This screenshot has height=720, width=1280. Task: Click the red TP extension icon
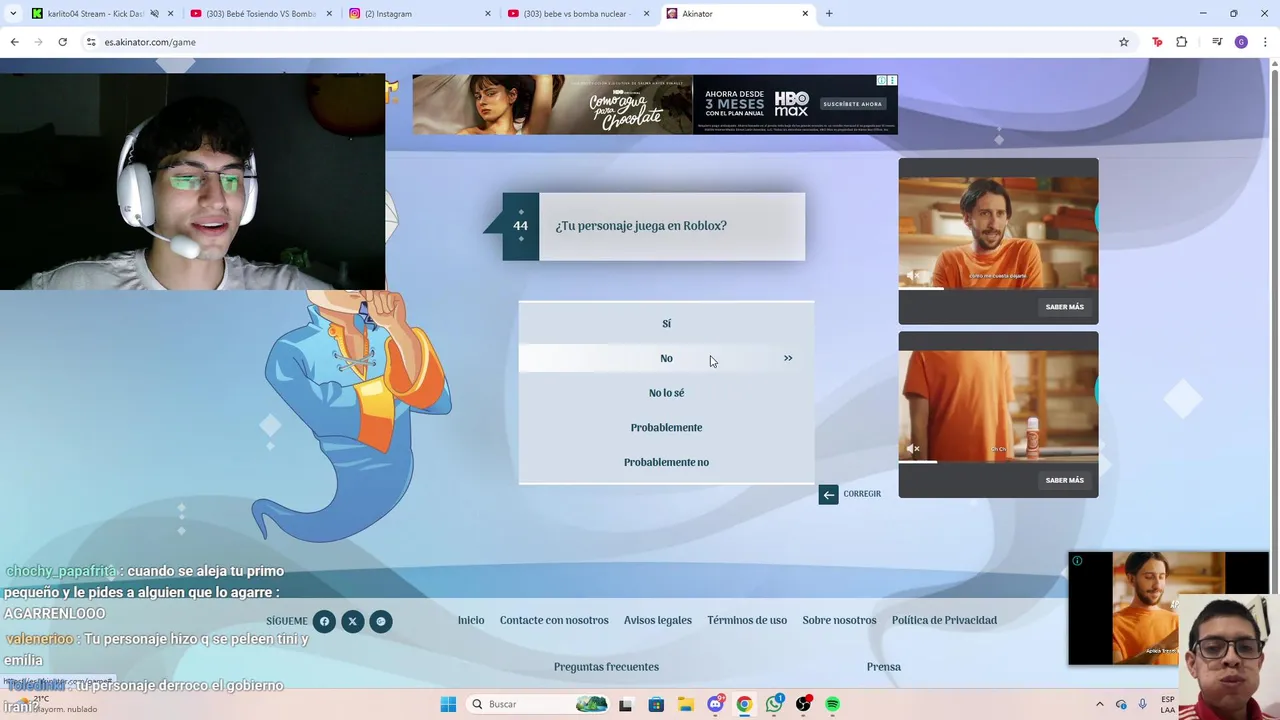(1157, 42)
